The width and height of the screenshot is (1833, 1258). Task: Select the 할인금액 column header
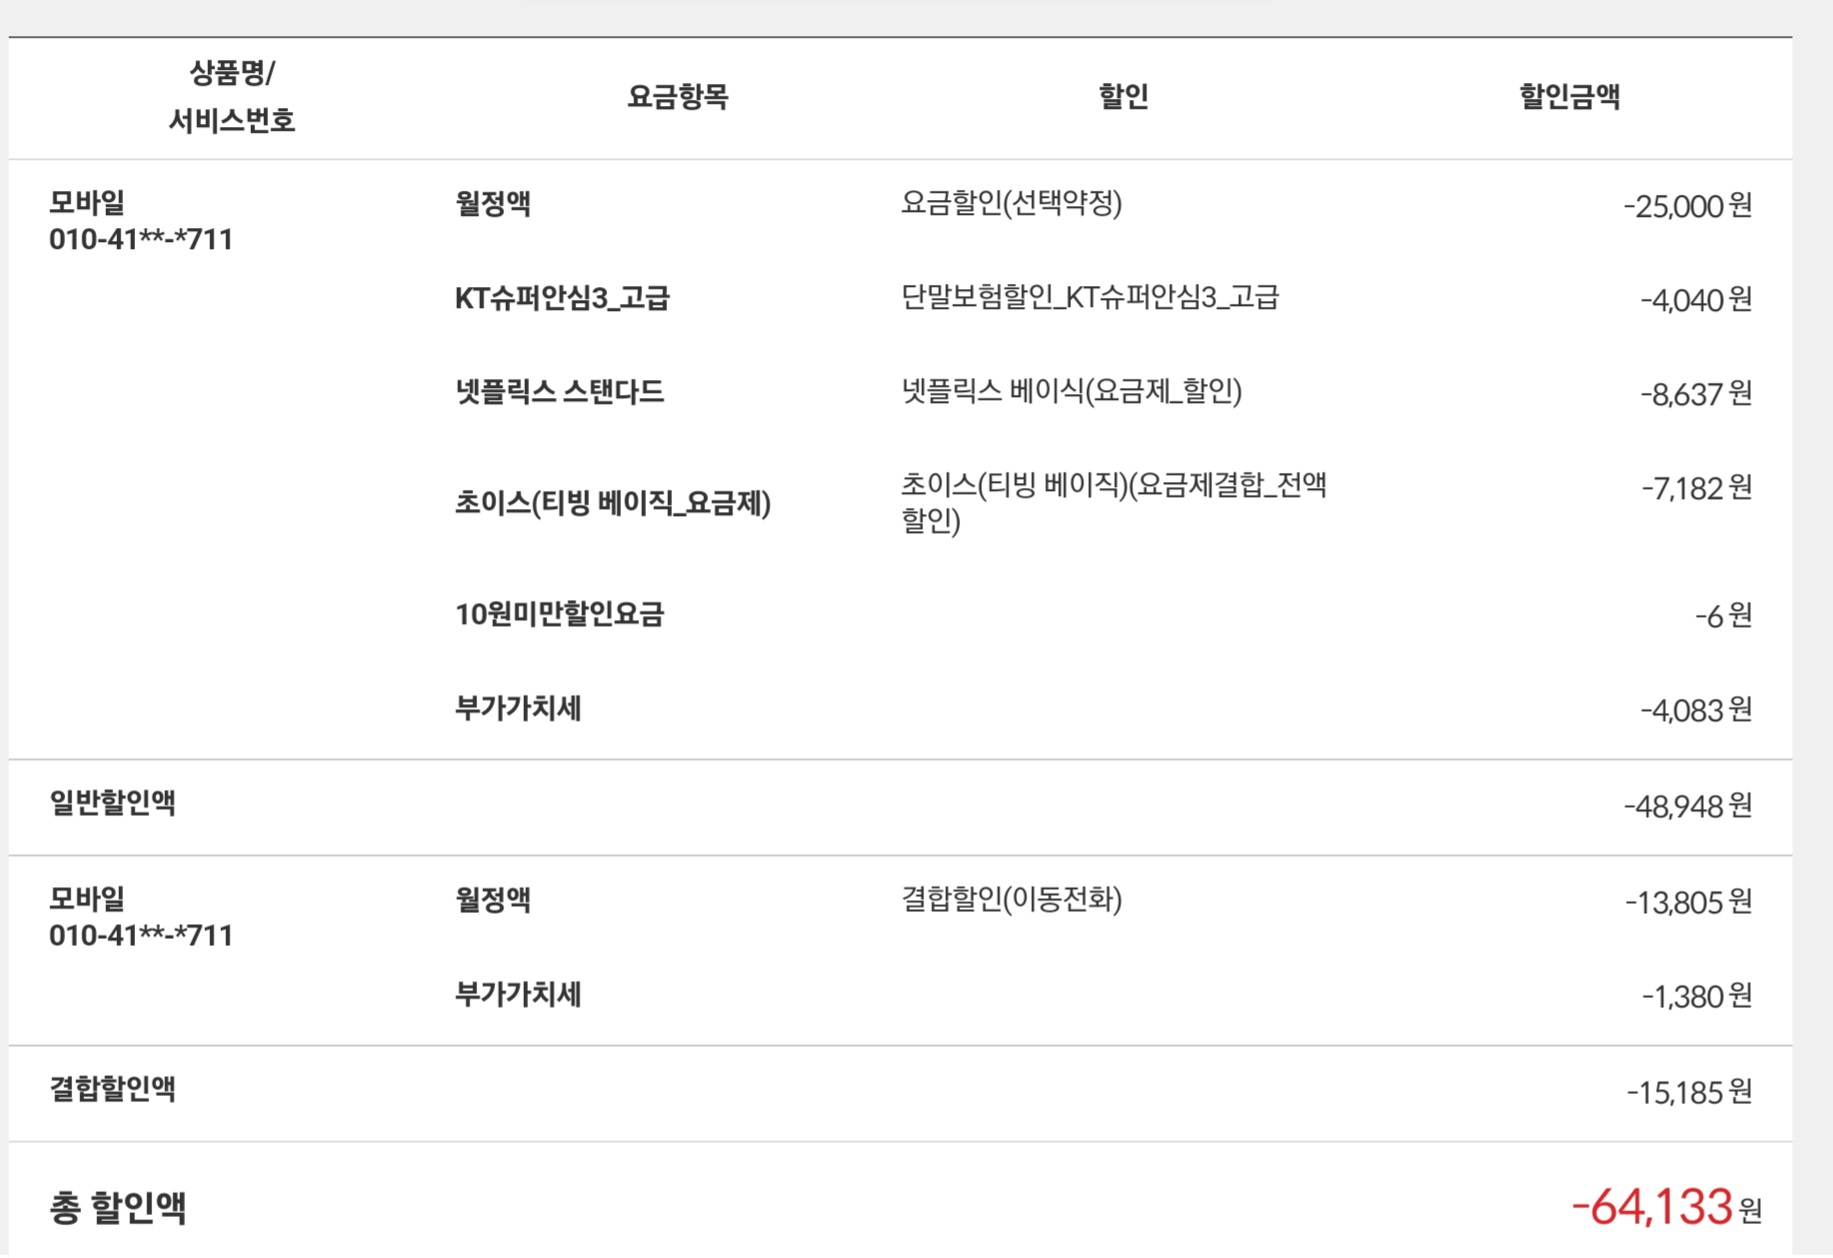[1569, 97]
